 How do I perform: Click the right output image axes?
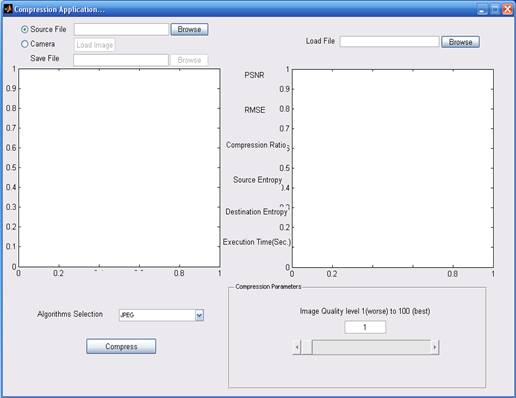[x=393, y=168]
